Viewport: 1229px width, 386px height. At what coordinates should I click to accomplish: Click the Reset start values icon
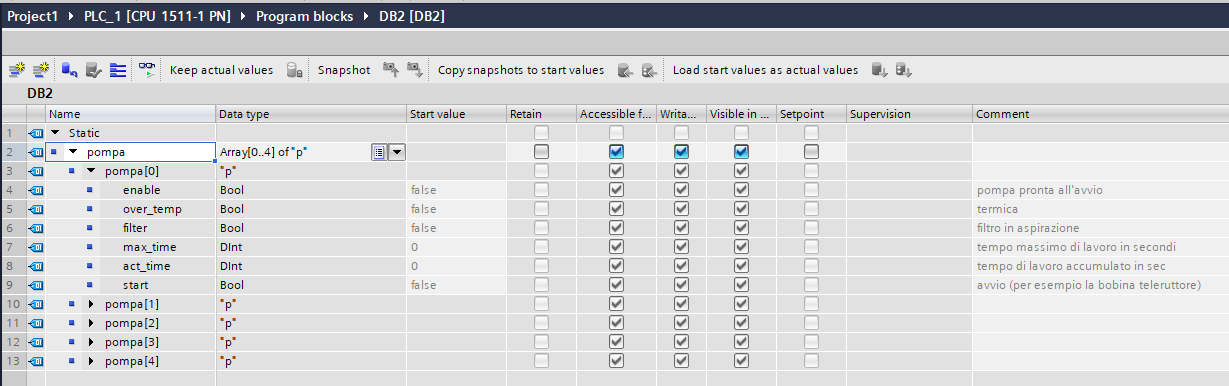(x=69, y=70)
